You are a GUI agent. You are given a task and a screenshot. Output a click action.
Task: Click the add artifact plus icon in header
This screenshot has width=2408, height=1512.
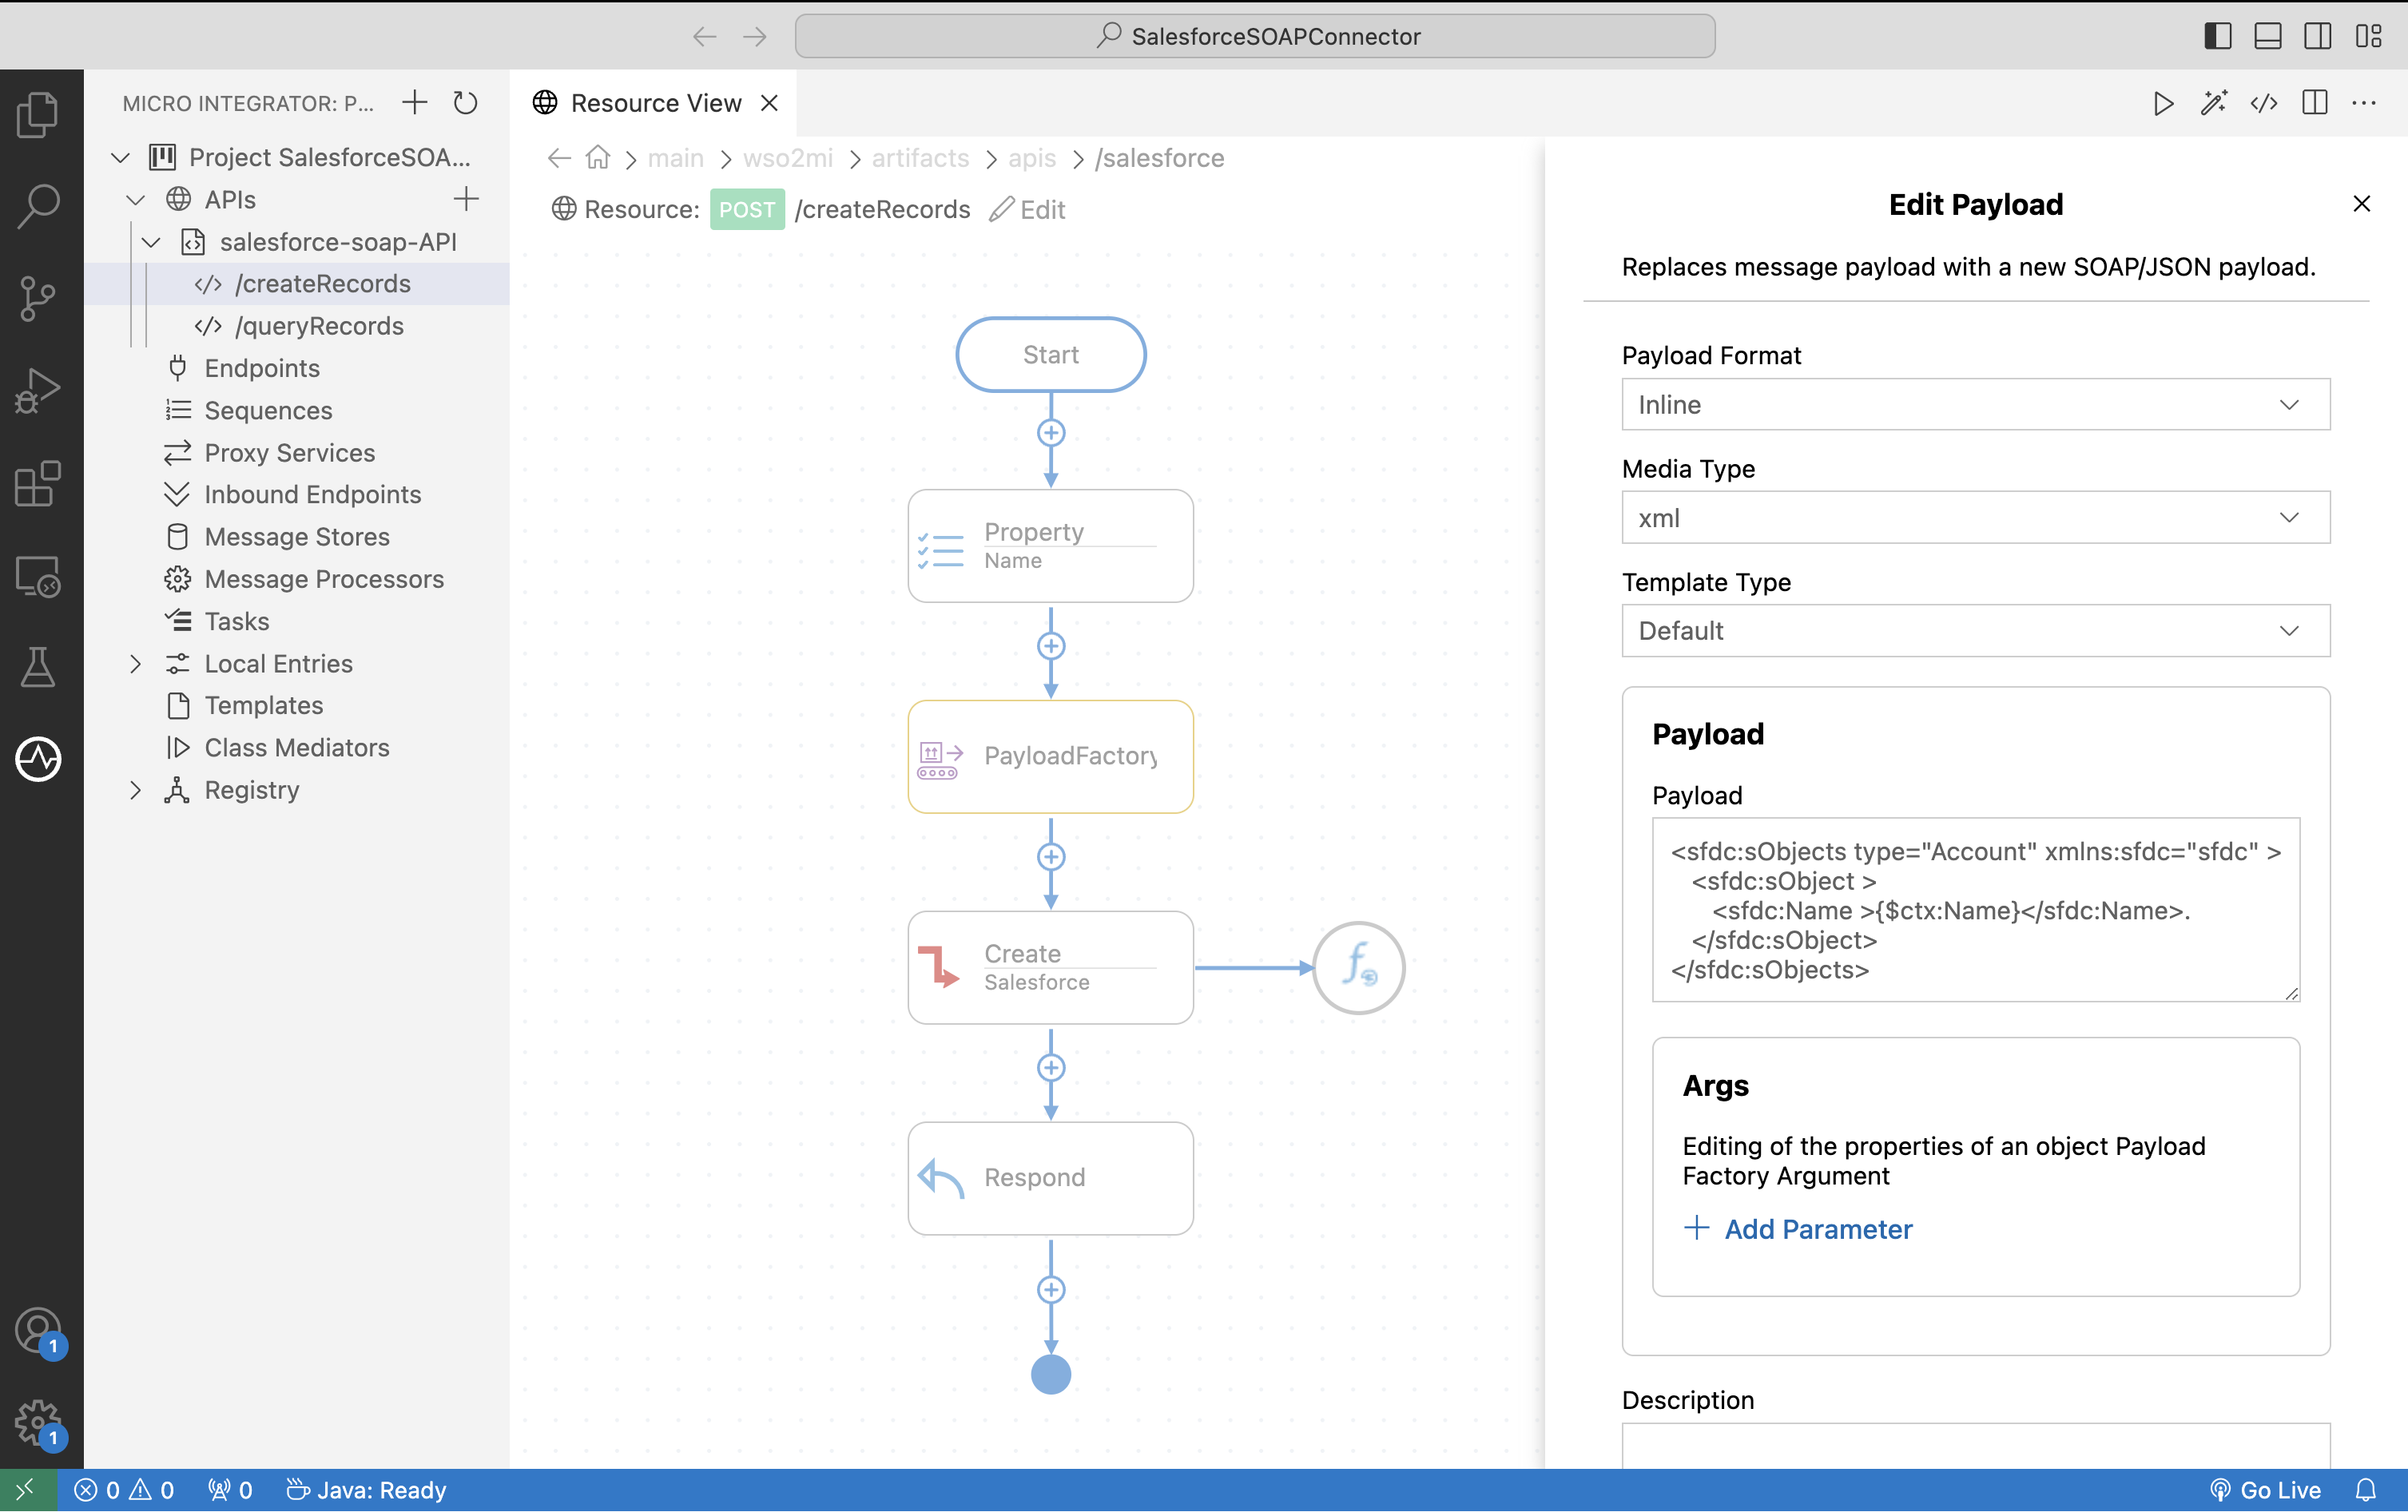click(414, 103)
